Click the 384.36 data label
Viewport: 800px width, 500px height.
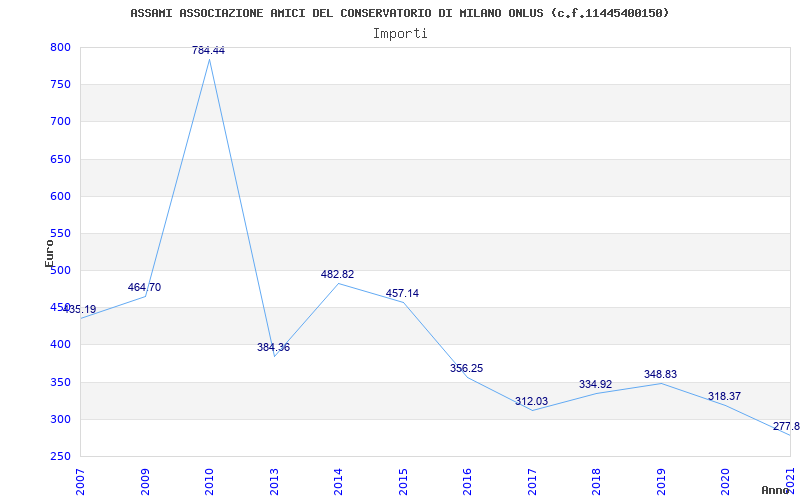pos(273,347)
